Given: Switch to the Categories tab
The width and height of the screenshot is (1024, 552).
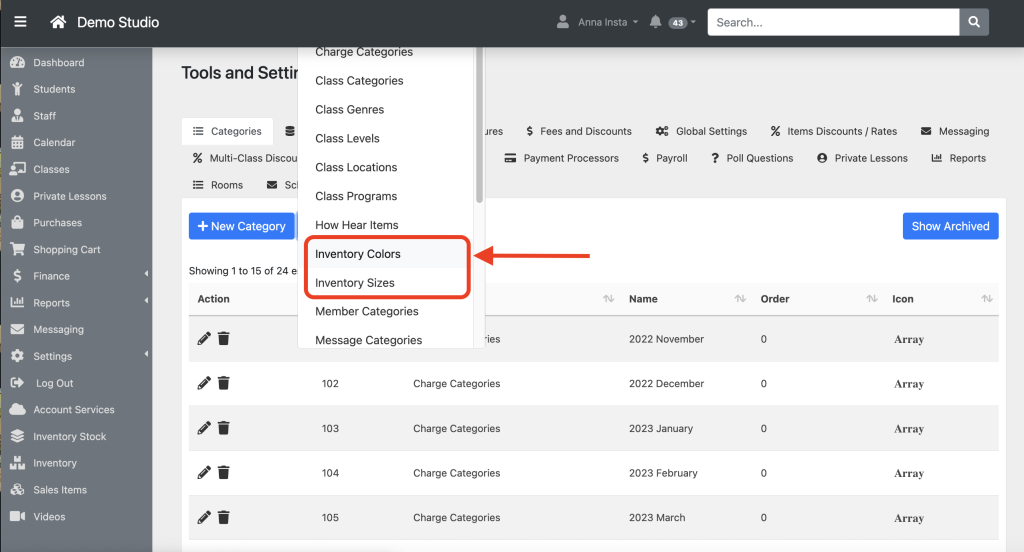Looking at the screenshot, I should pyautogui.click(x=227, y=131).
